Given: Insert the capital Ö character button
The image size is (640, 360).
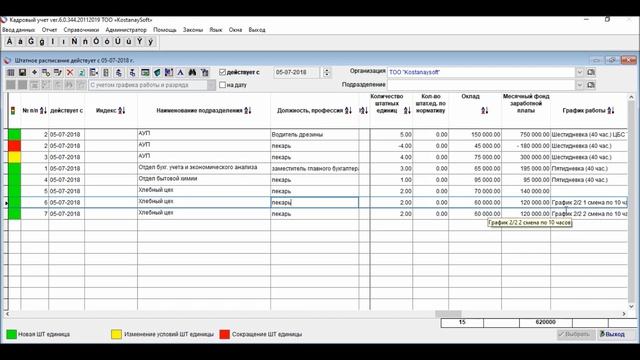Looking at the screenshot, I should [x=96, y=42].
